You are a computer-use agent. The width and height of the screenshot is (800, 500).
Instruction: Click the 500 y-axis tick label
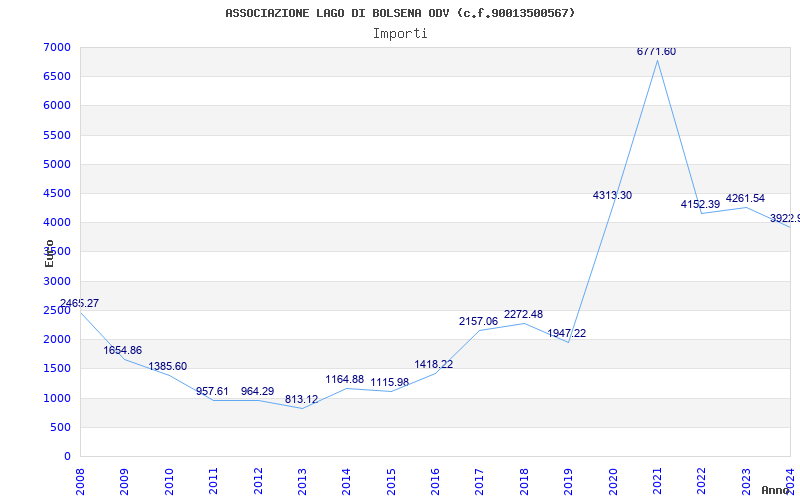coord(63,427)
